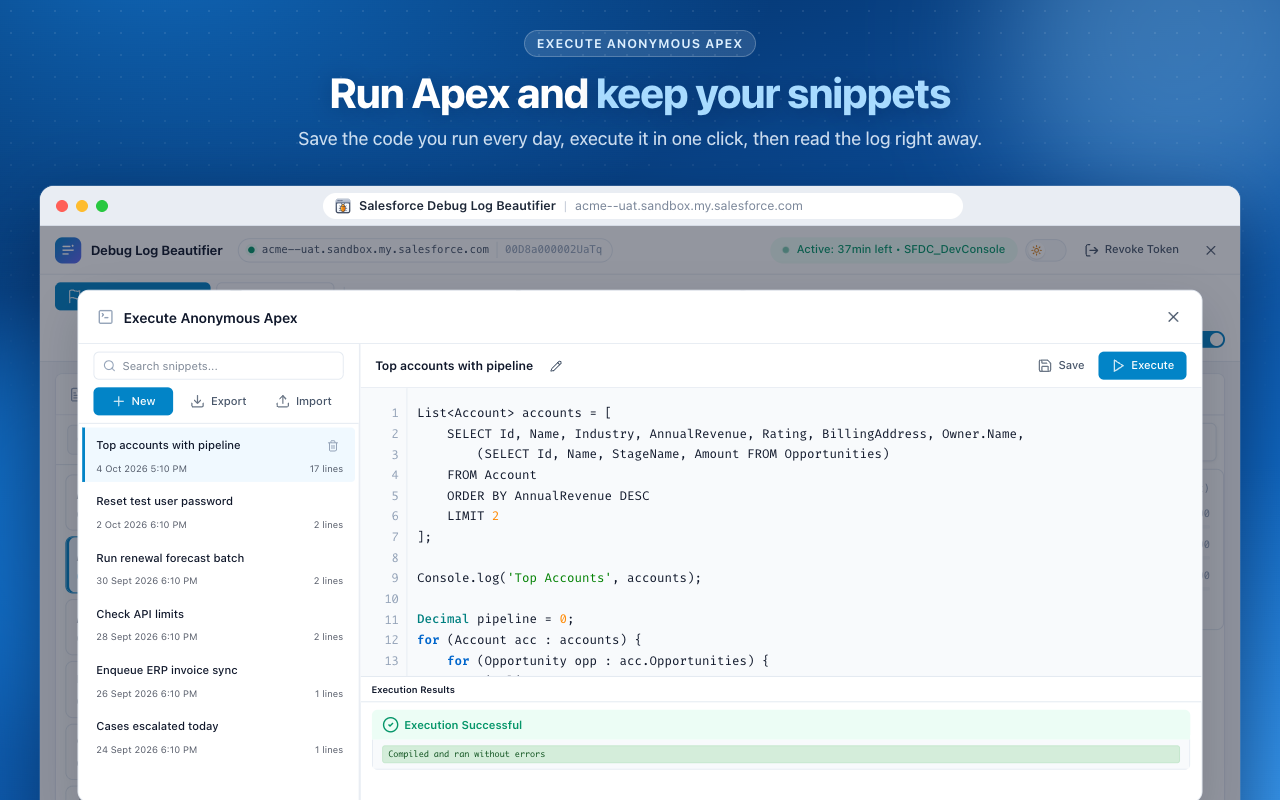1280x800 pixels.
Task: Open the Cases escalated today snippet
Action: tap(219, 737)
